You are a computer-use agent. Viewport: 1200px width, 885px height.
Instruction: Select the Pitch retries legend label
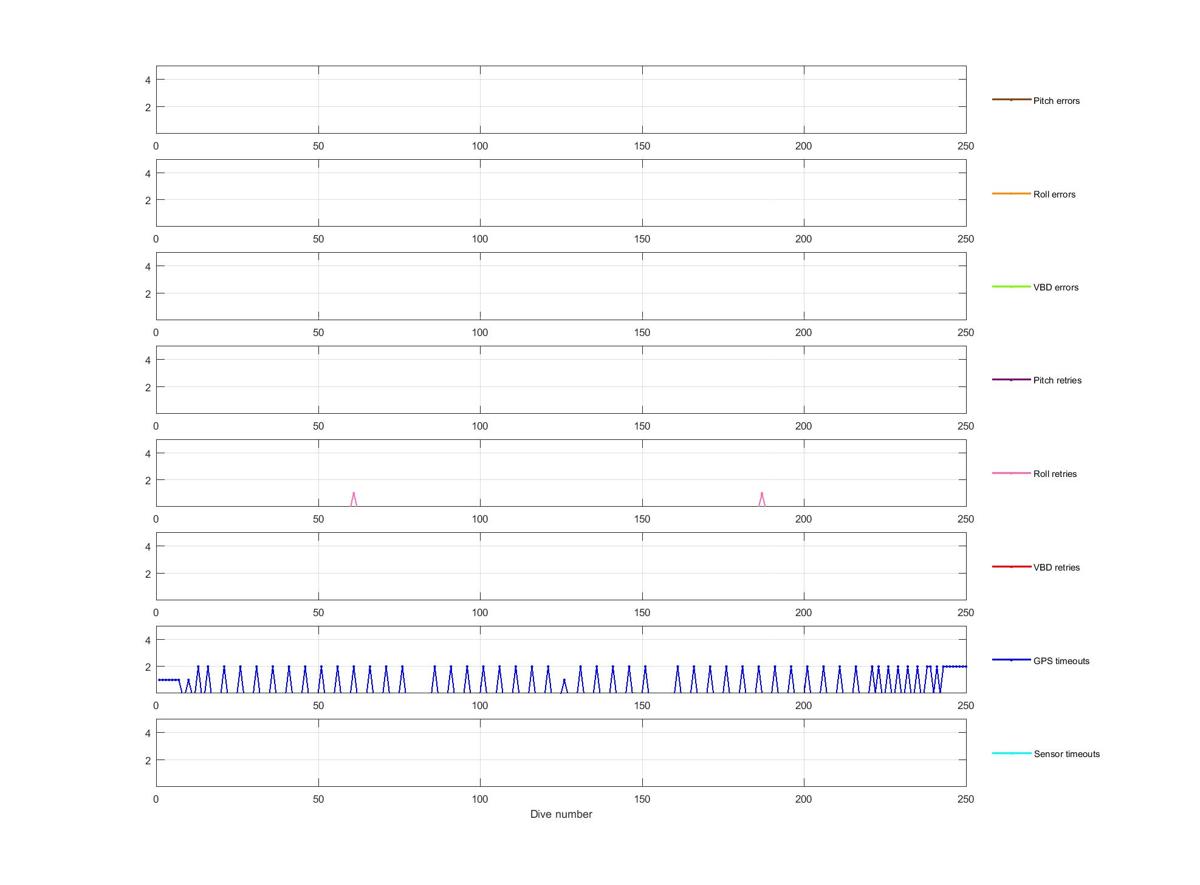point(1057,380)
